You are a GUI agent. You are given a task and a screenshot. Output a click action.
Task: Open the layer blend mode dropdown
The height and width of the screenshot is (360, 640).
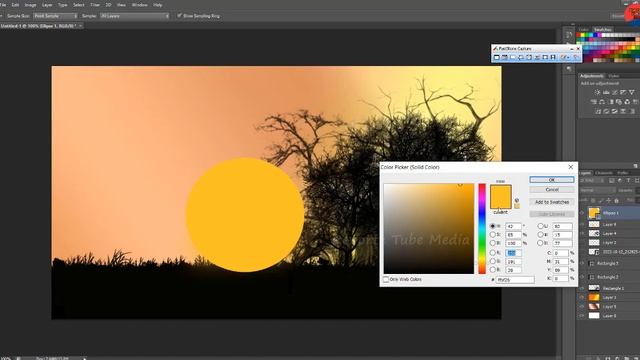(598, 190)
